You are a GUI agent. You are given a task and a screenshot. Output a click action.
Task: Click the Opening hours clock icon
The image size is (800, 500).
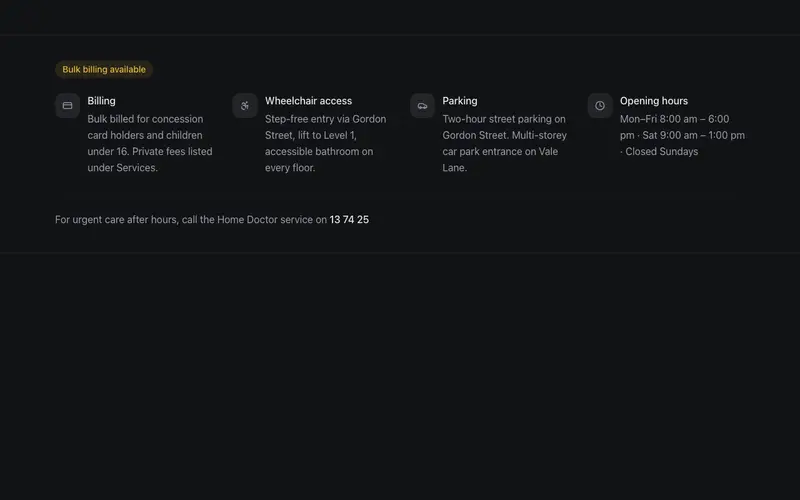[x=600, y=106]
